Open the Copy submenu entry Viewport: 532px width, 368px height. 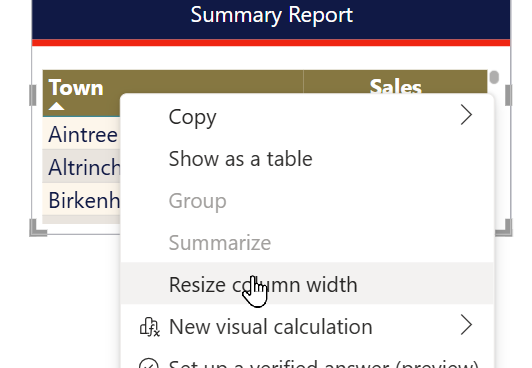pyautogui.click(x=307, y=116)
